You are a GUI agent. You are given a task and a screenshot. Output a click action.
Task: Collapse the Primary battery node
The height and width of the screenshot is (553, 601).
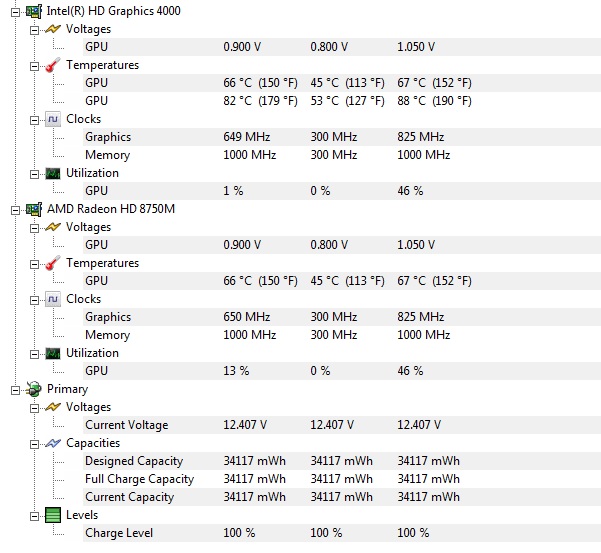(x=13, y=389)
